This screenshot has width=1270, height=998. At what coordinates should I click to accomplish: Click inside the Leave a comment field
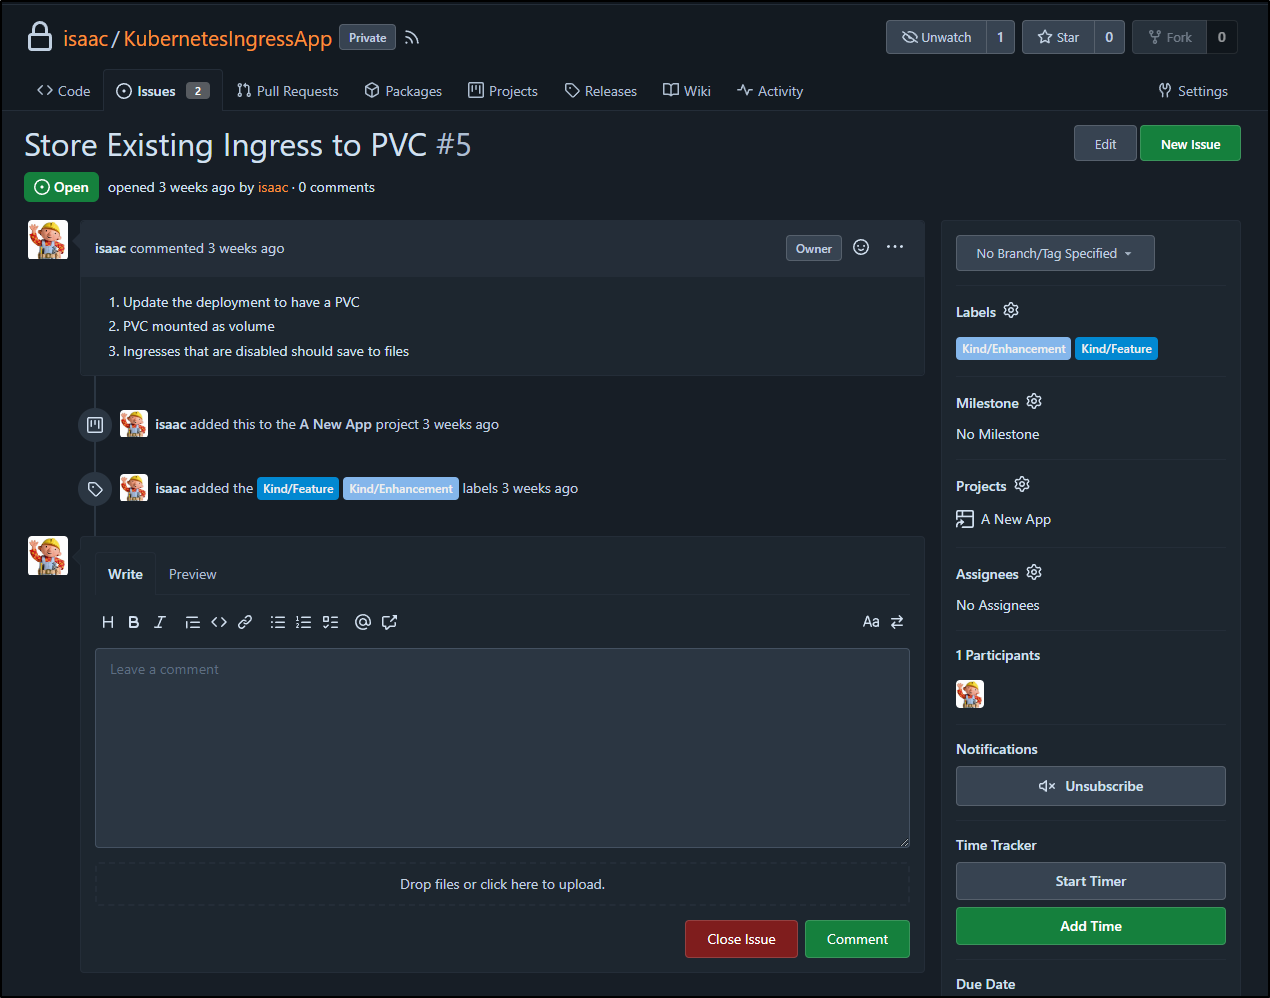tap(502, 748)
